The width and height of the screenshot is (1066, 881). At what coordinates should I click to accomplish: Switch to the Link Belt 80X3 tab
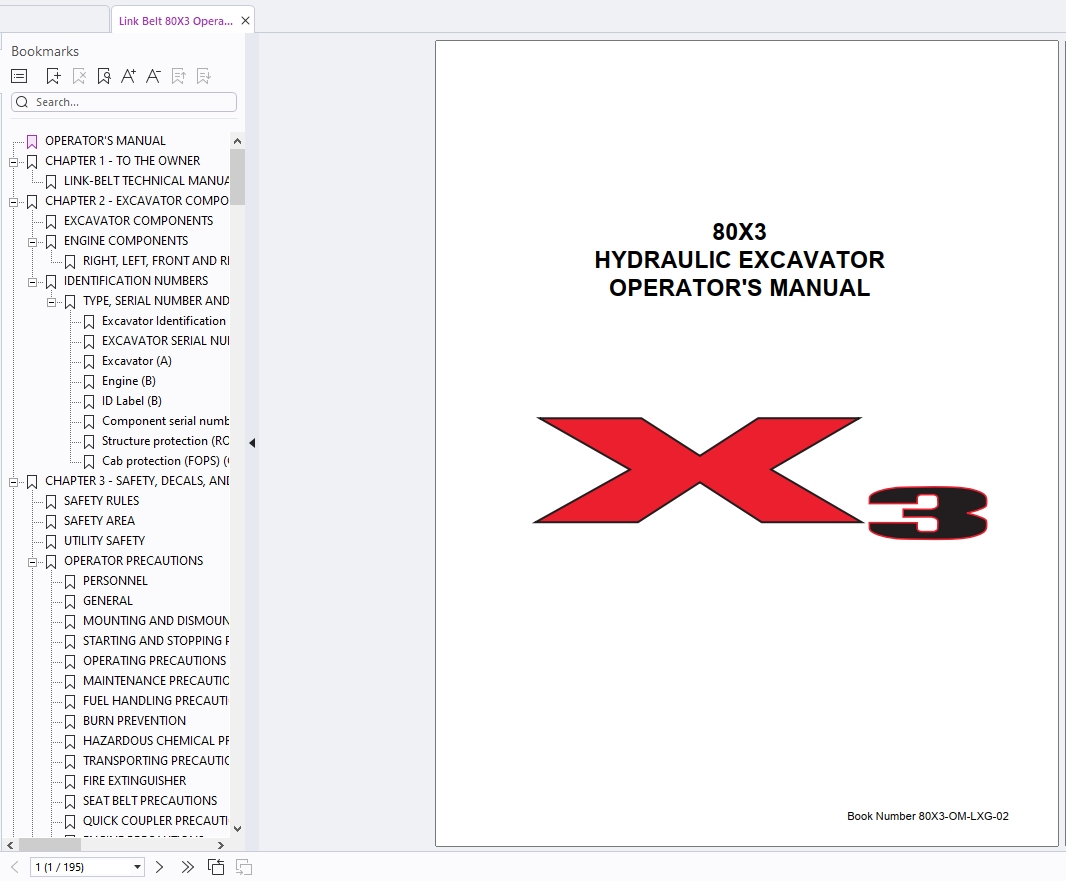[x=175, y=20]
